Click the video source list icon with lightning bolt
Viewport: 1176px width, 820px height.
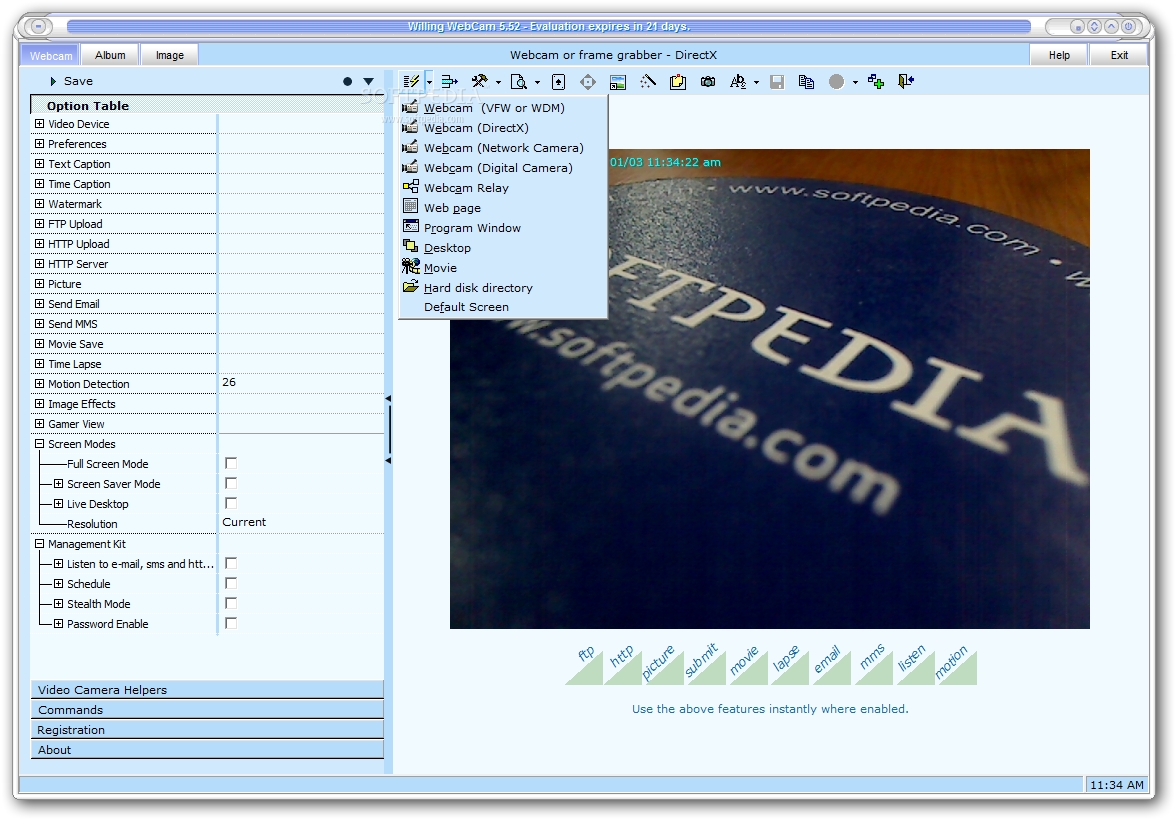[x=411, y=81]
